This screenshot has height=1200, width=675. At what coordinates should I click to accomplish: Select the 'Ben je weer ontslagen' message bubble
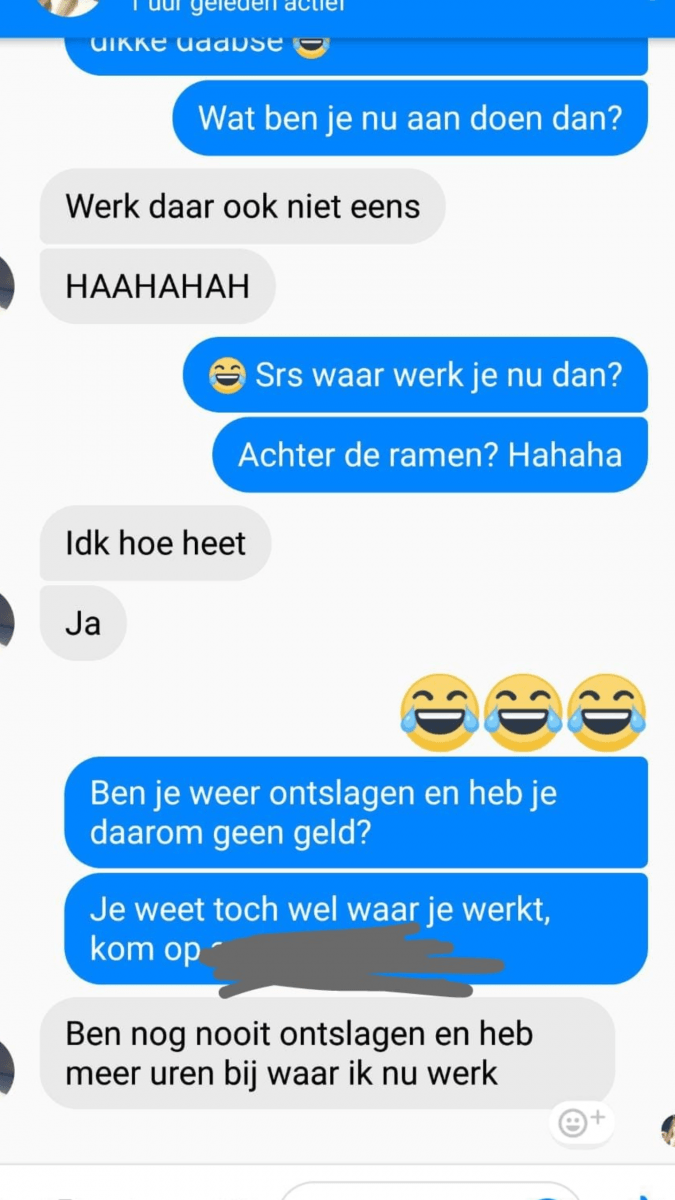pyautogui.click(x=356, y=811)
